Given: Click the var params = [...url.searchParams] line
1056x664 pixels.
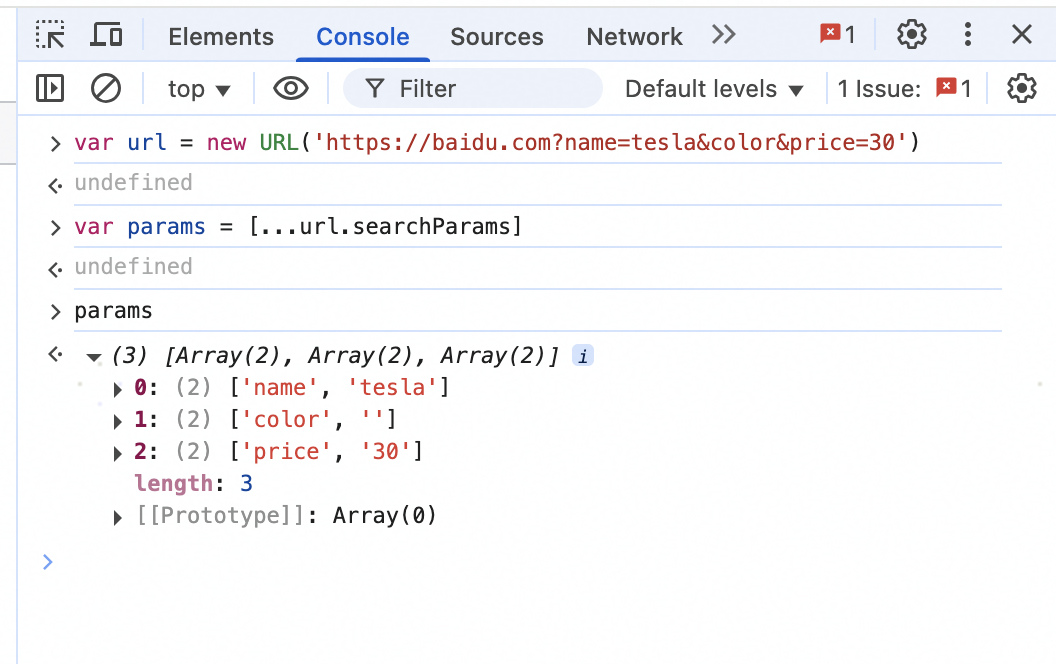Looking at the screenshot, I should tap(298, 226).
